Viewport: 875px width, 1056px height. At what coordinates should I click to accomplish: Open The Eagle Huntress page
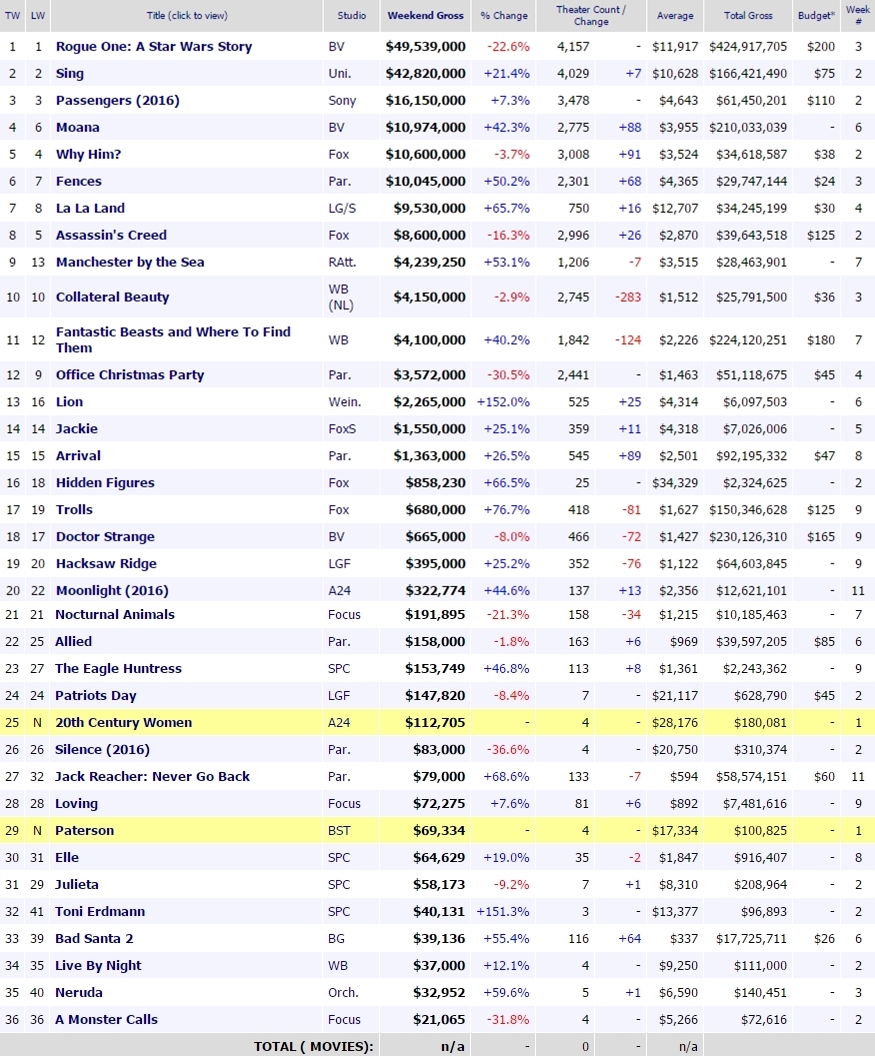[x=119, y=668]
